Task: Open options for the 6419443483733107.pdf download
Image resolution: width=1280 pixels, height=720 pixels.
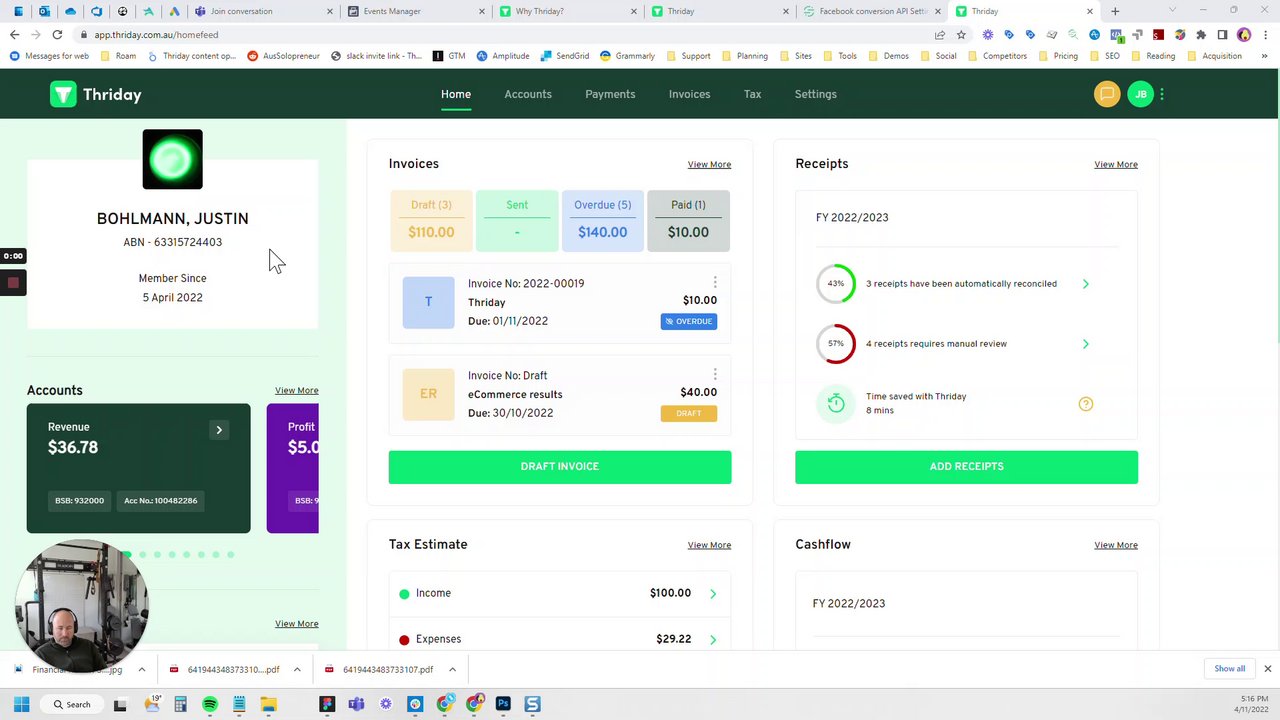Action: click(x=452, y=670)
